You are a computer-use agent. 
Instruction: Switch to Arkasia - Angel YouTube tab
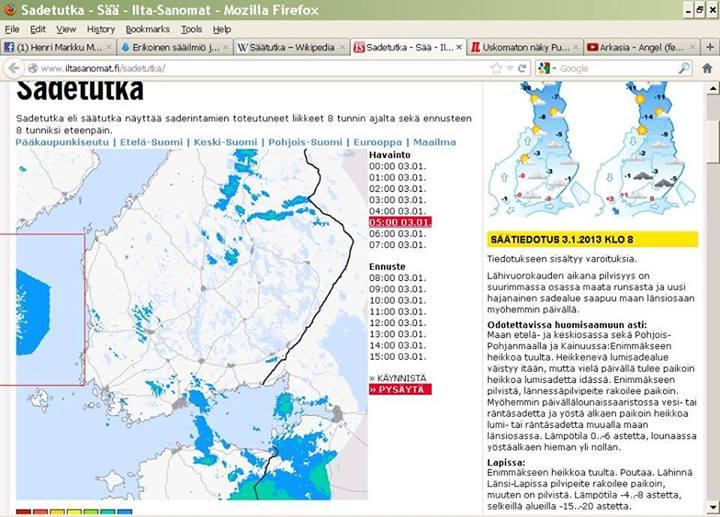tap(641, 47)
